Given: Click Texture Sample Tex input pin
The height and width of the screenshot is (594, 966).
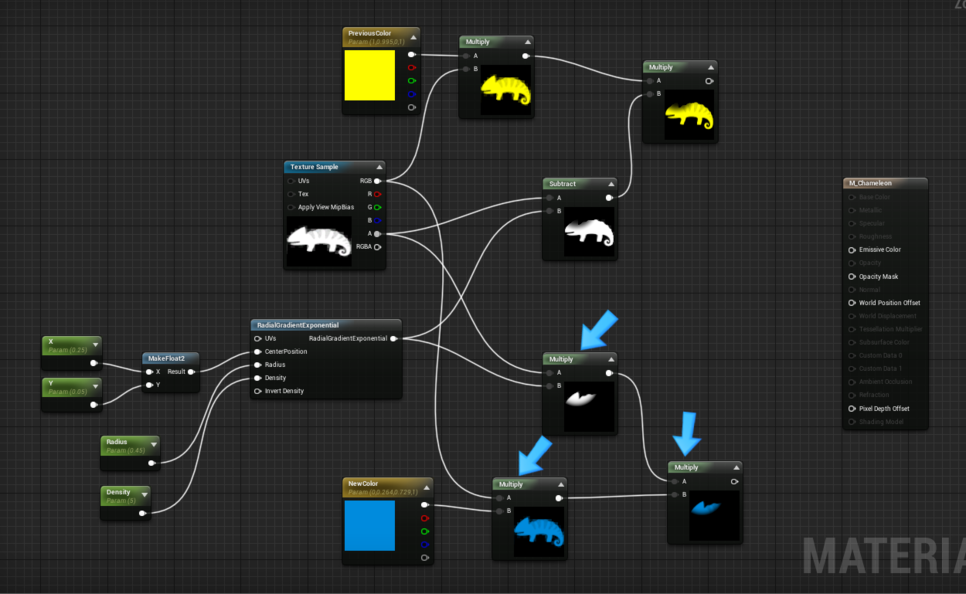Looking at the screenshot, I should tap(291, 194).
